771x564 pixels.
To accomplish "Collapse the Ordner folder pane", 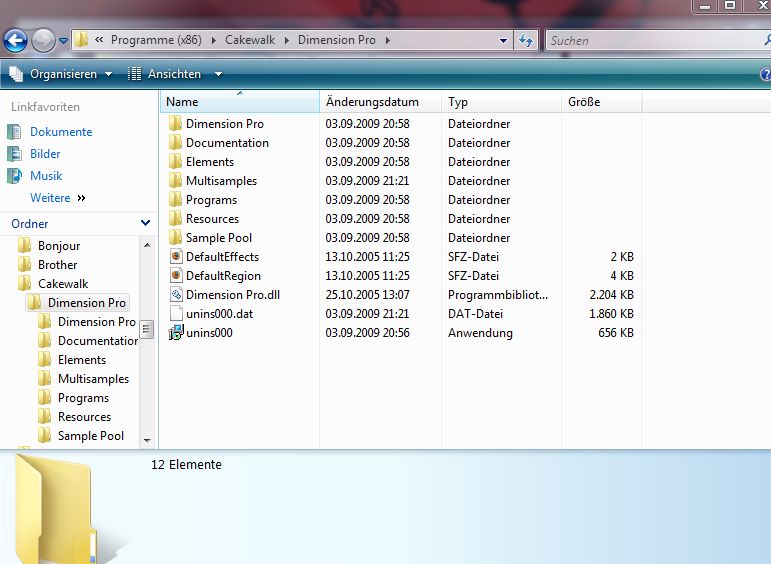I will pyautogui.click(x=145, y=224).
